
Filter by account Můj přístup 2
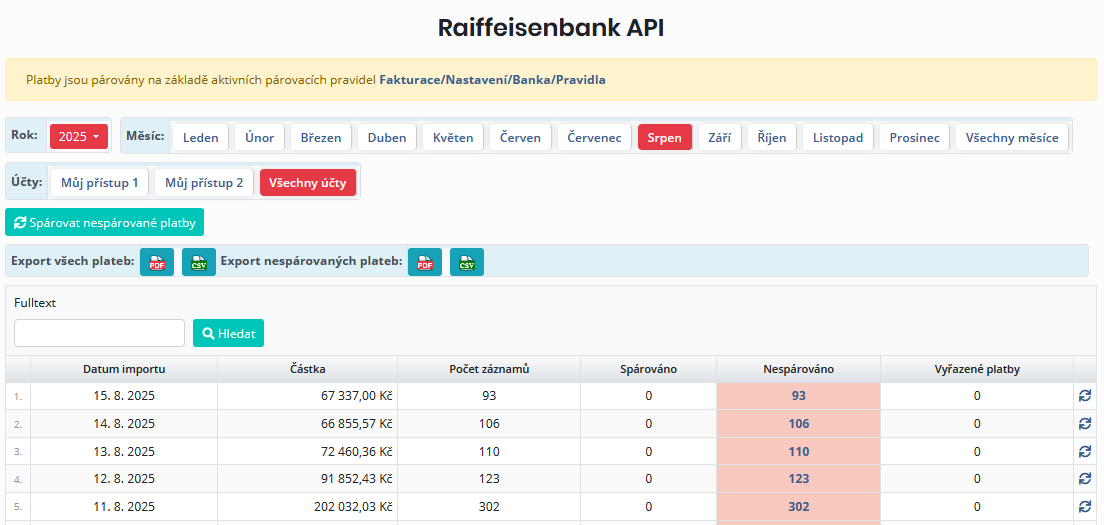click(x=204, y=183)
